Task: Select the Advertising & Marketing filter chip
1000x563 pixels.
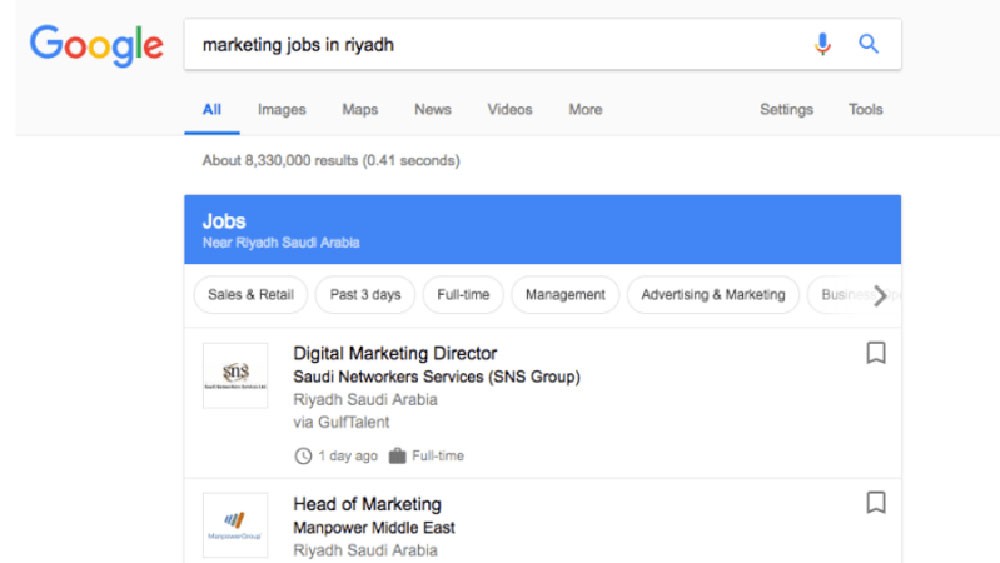Action: tap(713, 295)
